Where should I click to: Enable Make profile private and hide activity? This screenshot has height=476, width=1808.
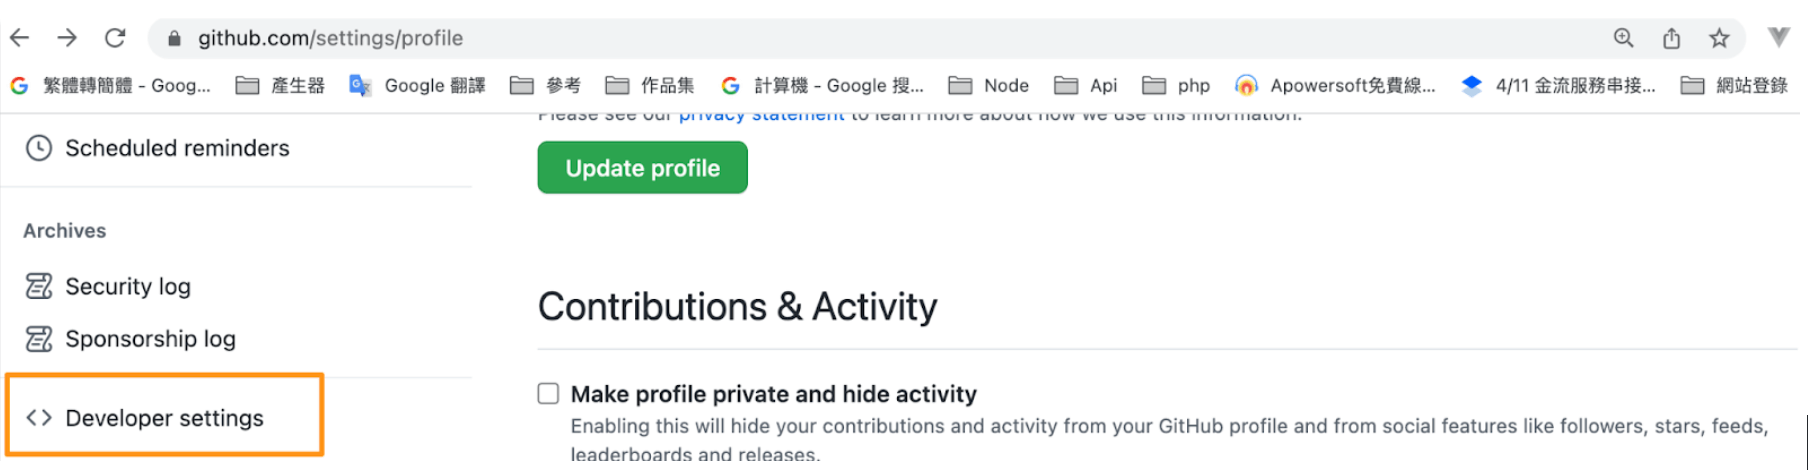click(x=548, y=394)
